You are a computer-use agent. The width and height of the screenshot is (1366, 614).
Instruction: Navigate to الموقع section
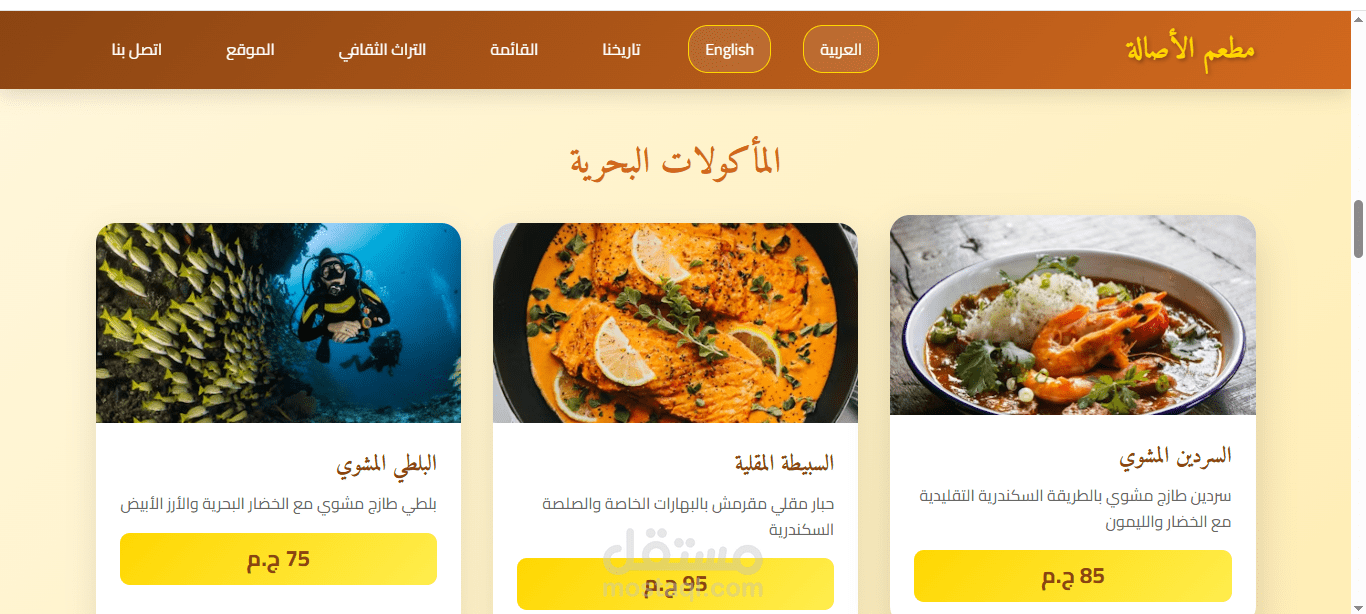pos(250,49)
